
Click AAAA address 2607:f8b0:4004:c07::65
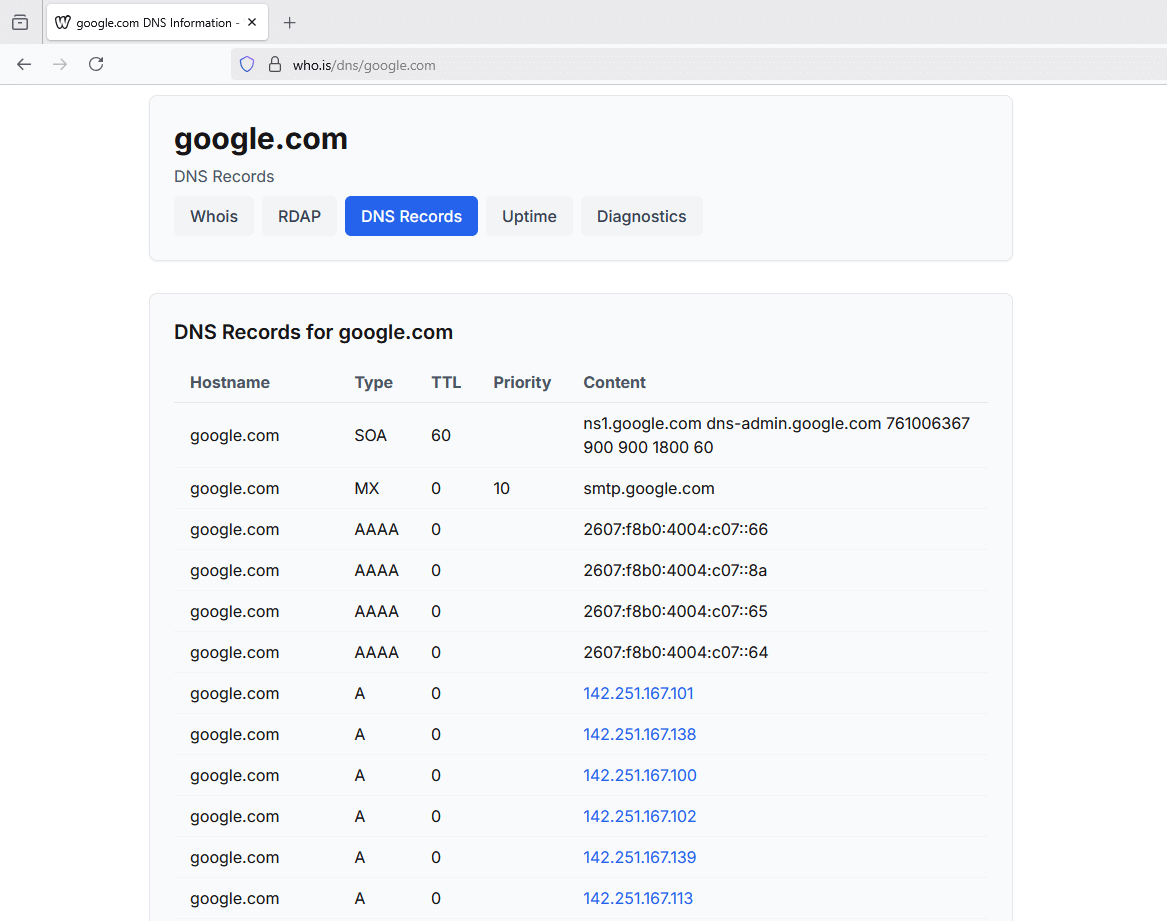tap(676, 611)
